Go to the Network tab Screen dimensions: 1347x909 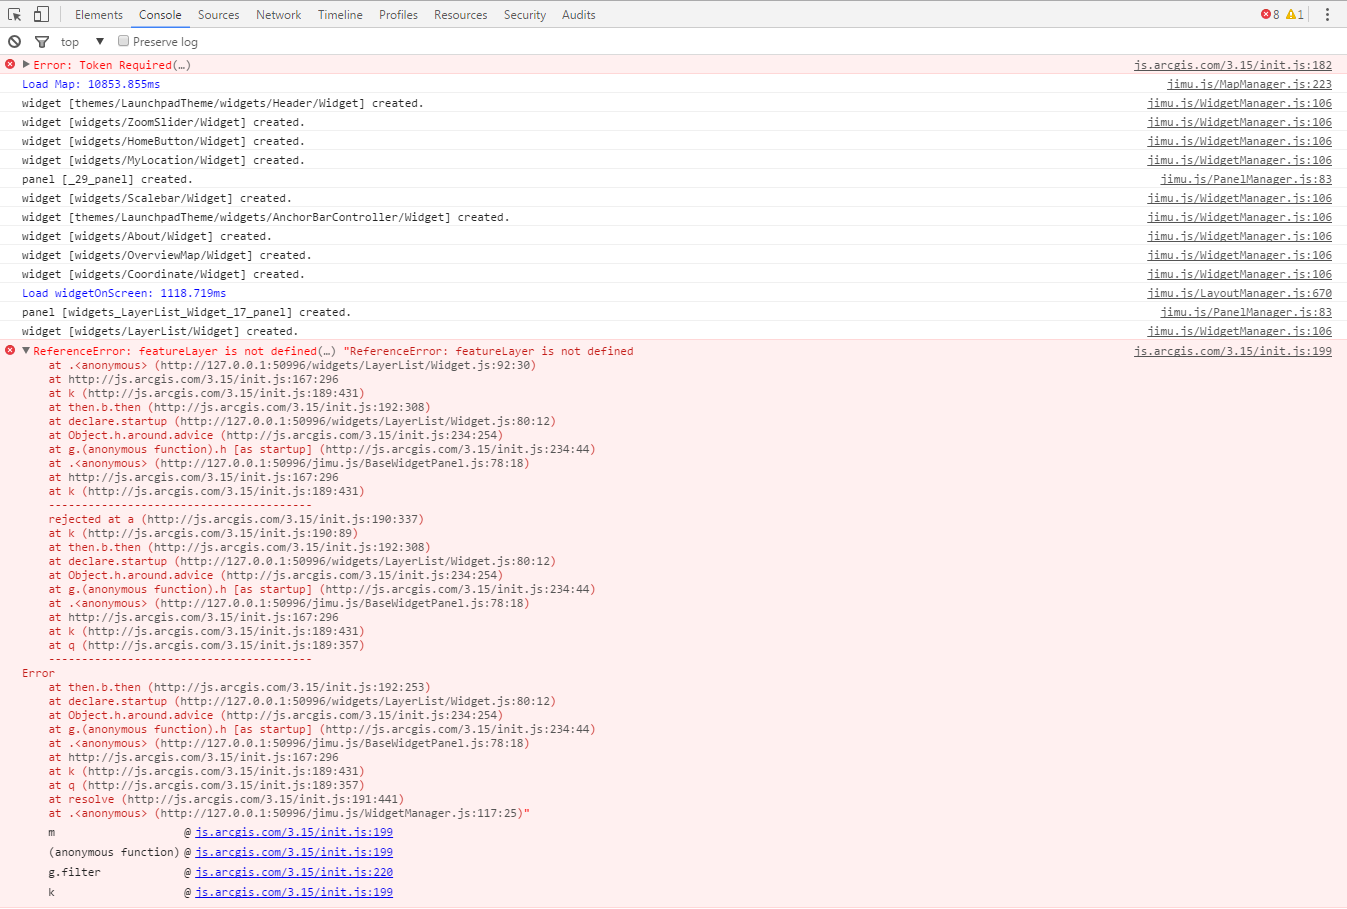[x=278, y=15]
